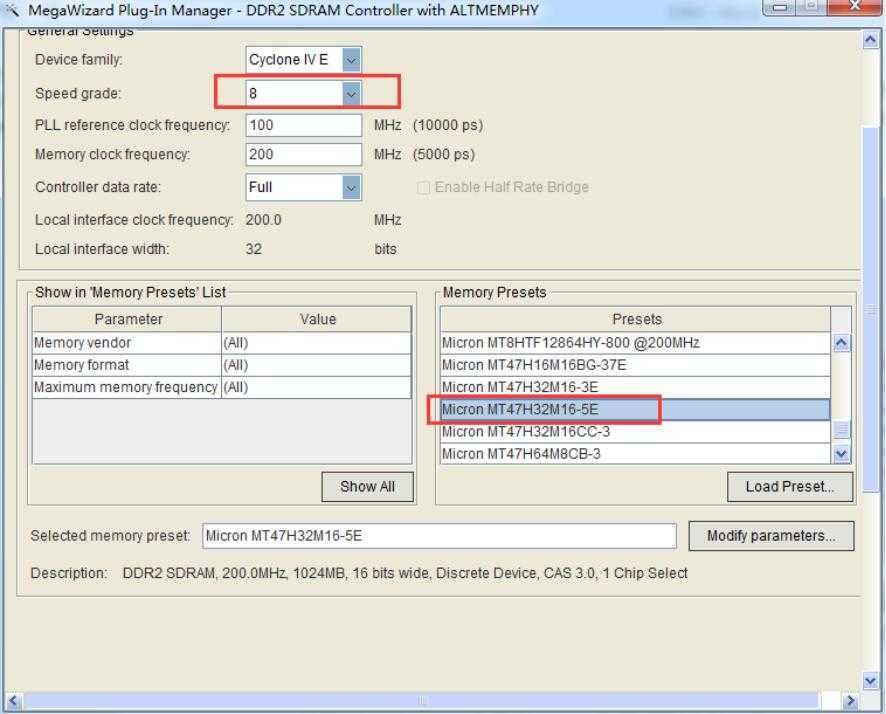Click the Presets column header
The image size is (886, 714).
(636, 319)
